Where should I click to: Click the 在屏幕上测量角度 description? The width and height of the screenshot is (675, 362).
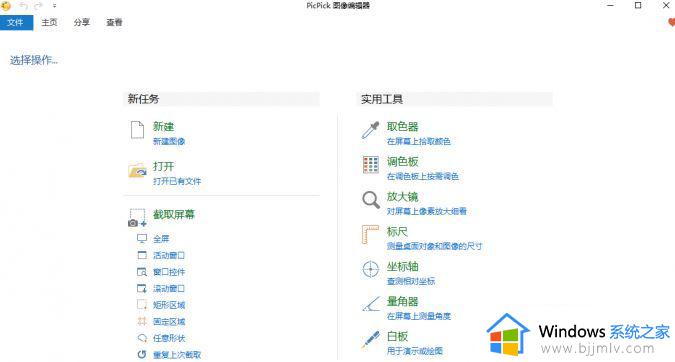(x=418, y=316)
